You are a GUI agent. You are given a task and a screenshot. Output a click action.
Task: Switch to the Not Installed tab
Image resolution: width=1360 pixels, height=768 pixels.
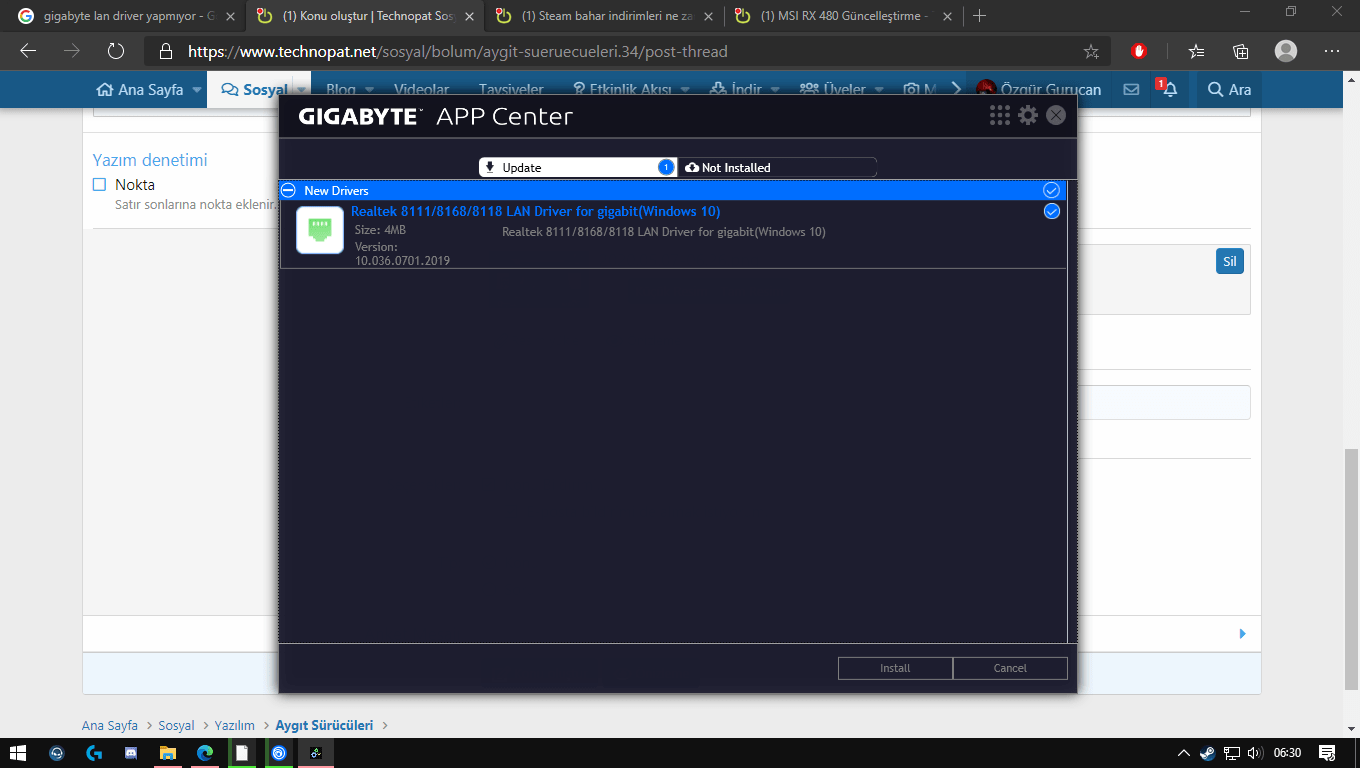pyautogui.click(x=778, y=167)
